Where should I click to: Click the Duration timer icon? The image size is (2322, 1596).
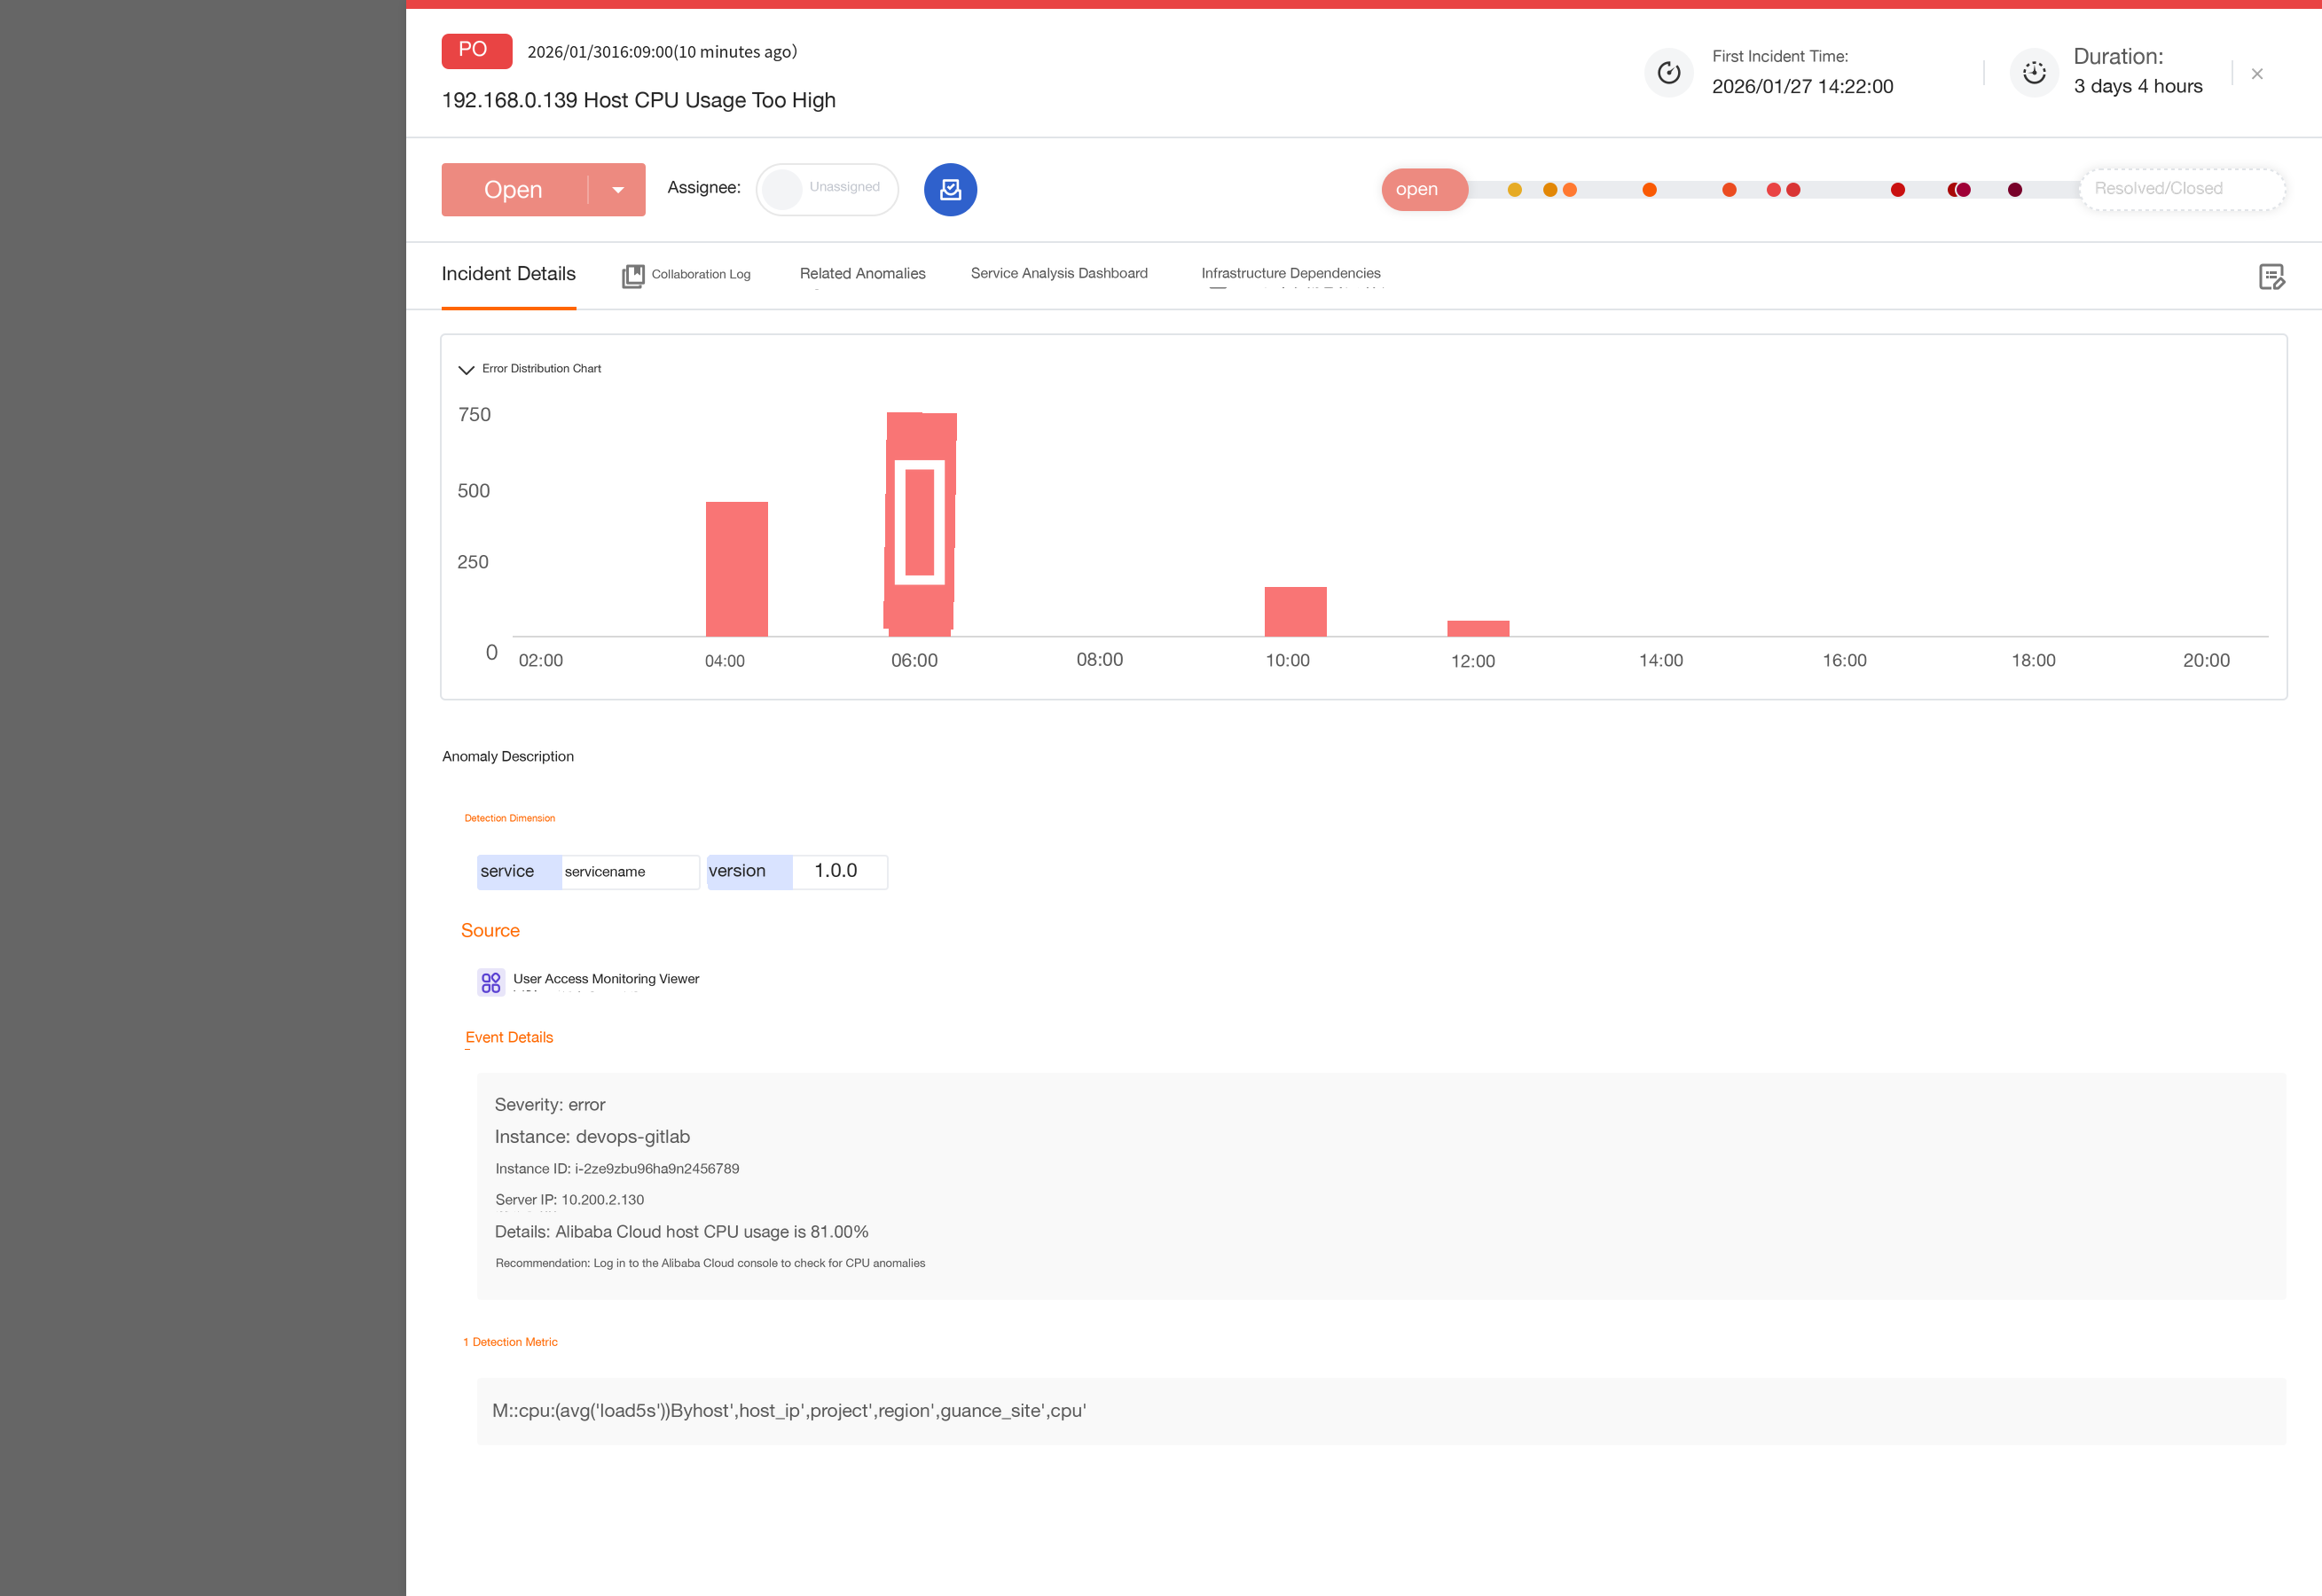(x=2033, y=72)
